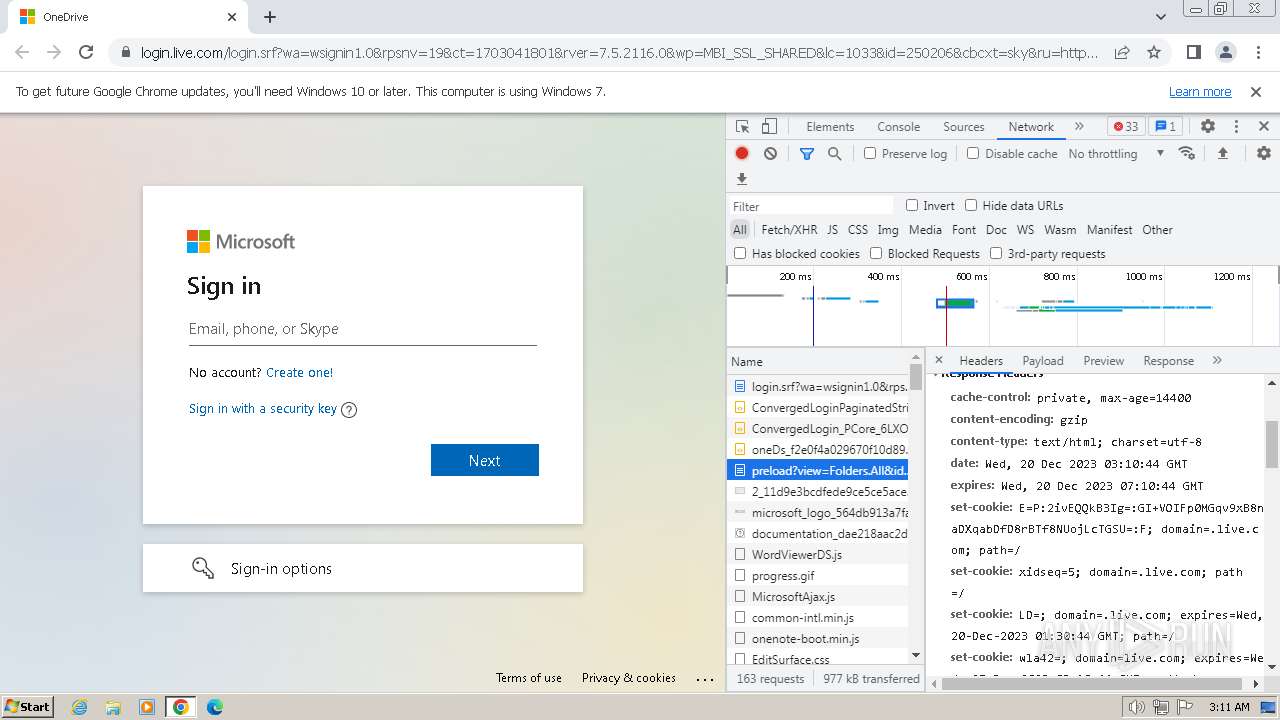Click the security key help question icon
The image size is (1280, 720).
(349, 409)
